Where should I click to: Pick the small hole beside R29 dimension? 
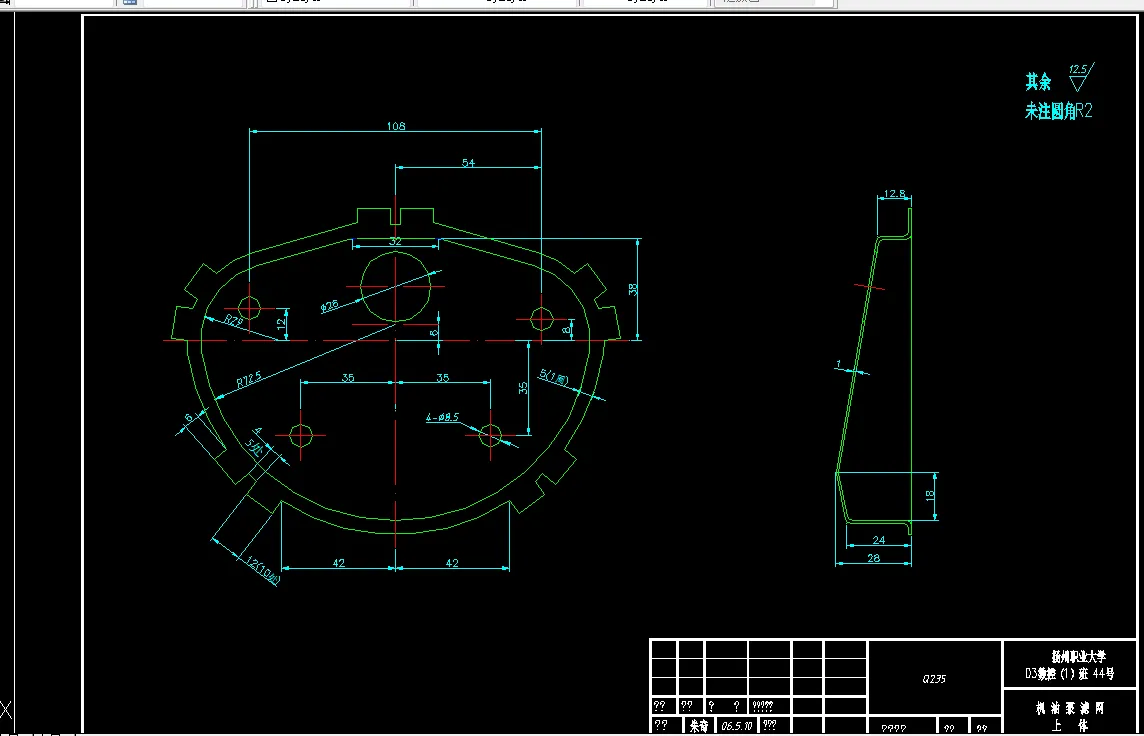point(250,308)
